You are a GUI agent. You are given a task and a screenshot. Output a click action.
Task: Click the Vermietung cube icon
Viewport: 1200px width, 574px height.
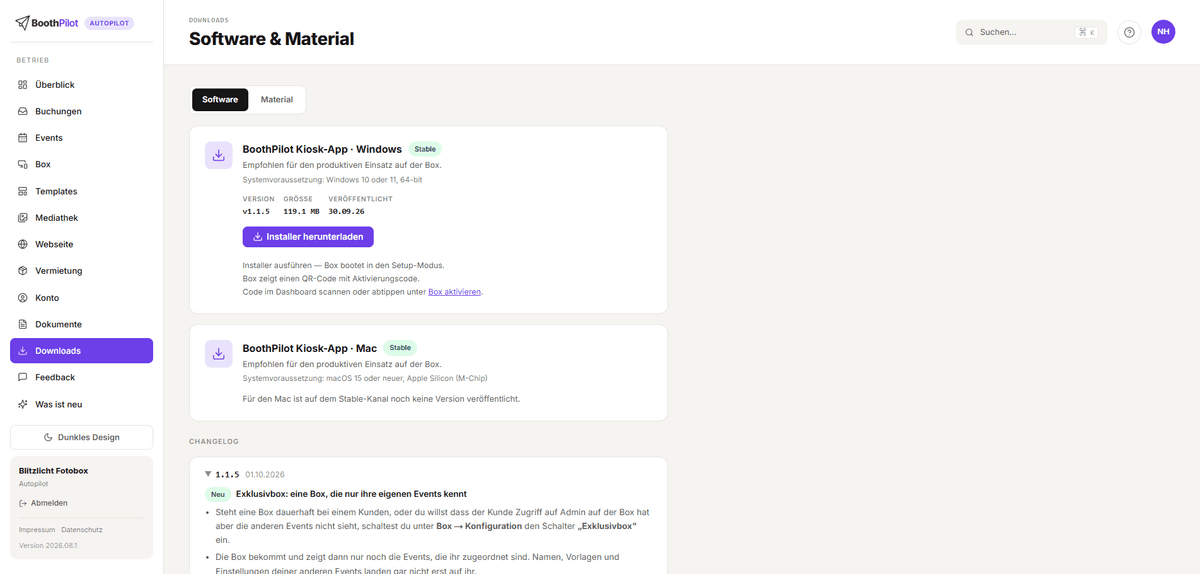23,271
